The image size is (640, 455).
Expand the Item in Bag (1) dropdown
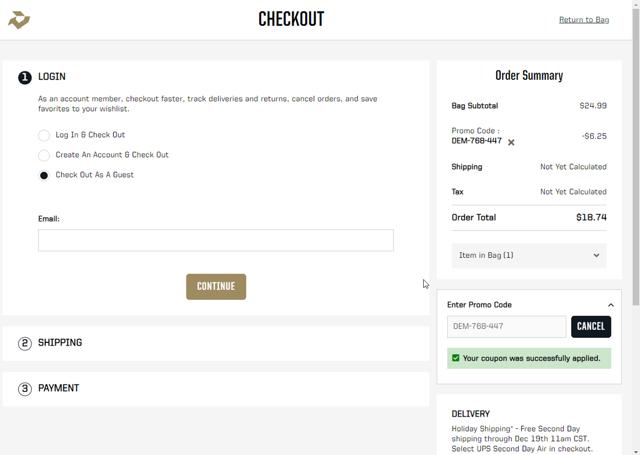[529, 255]
